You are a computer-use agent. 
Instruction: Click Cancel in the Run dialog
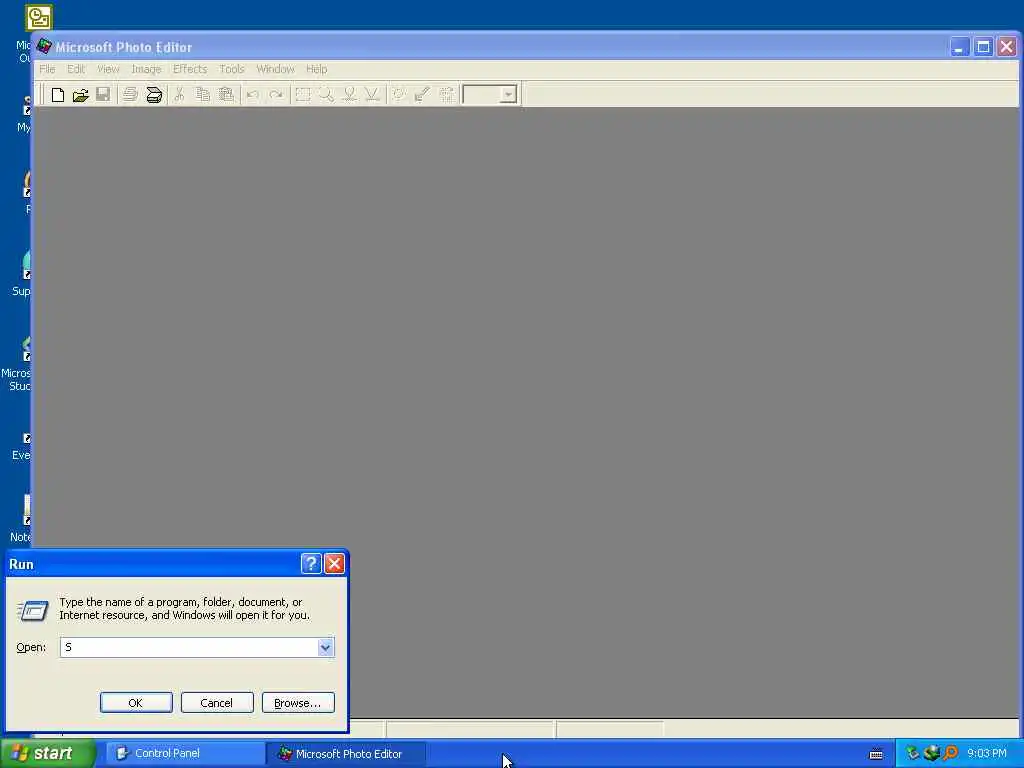coord(217,703)
